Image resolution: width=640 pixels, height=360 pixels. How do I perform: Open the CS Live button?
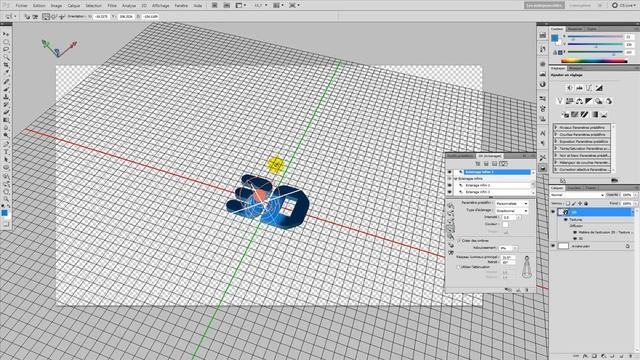[624, 5]
